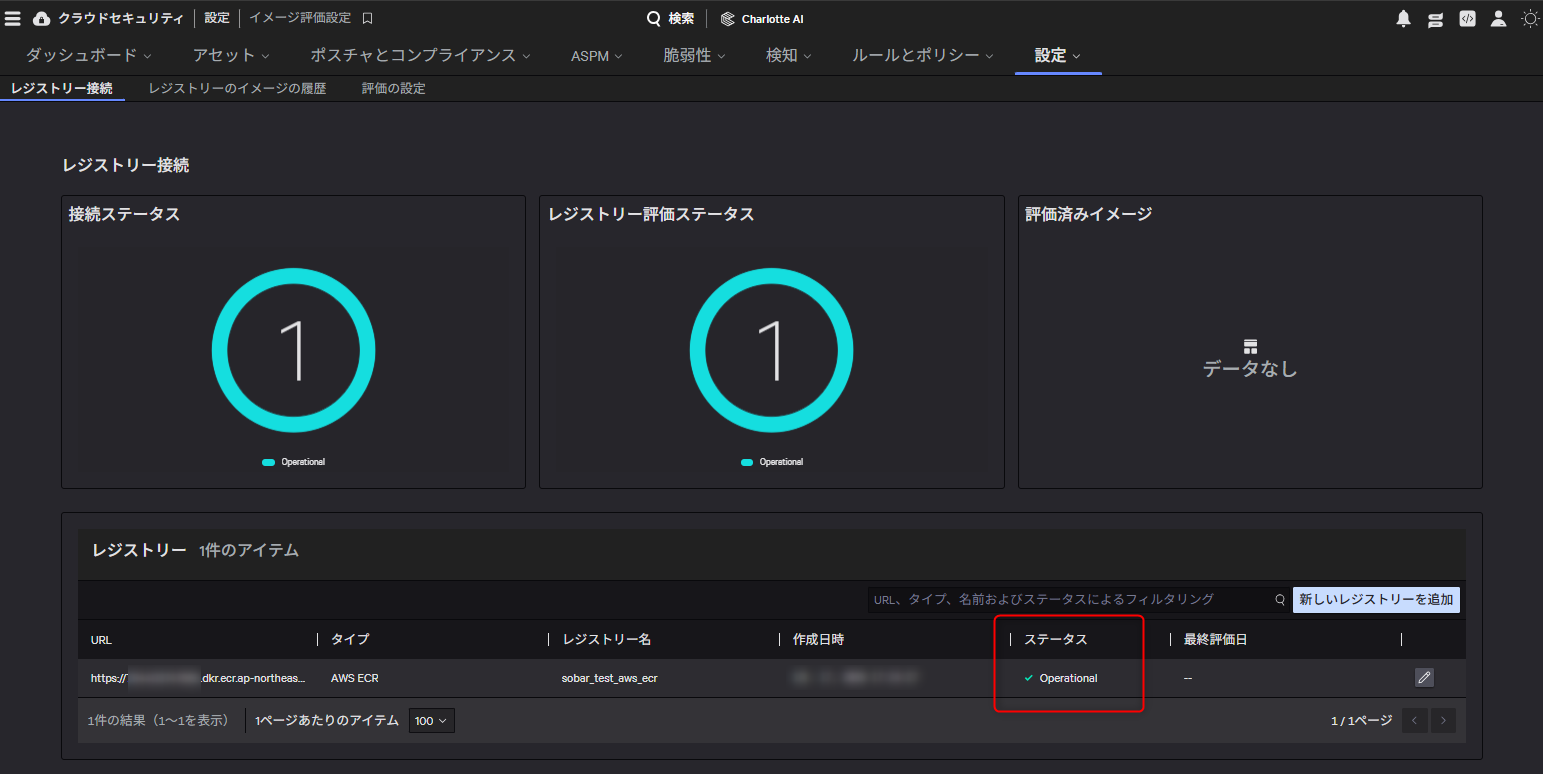Open the hamburger navigation menu
The image size is (1543, 774).
tap(14, 17)
